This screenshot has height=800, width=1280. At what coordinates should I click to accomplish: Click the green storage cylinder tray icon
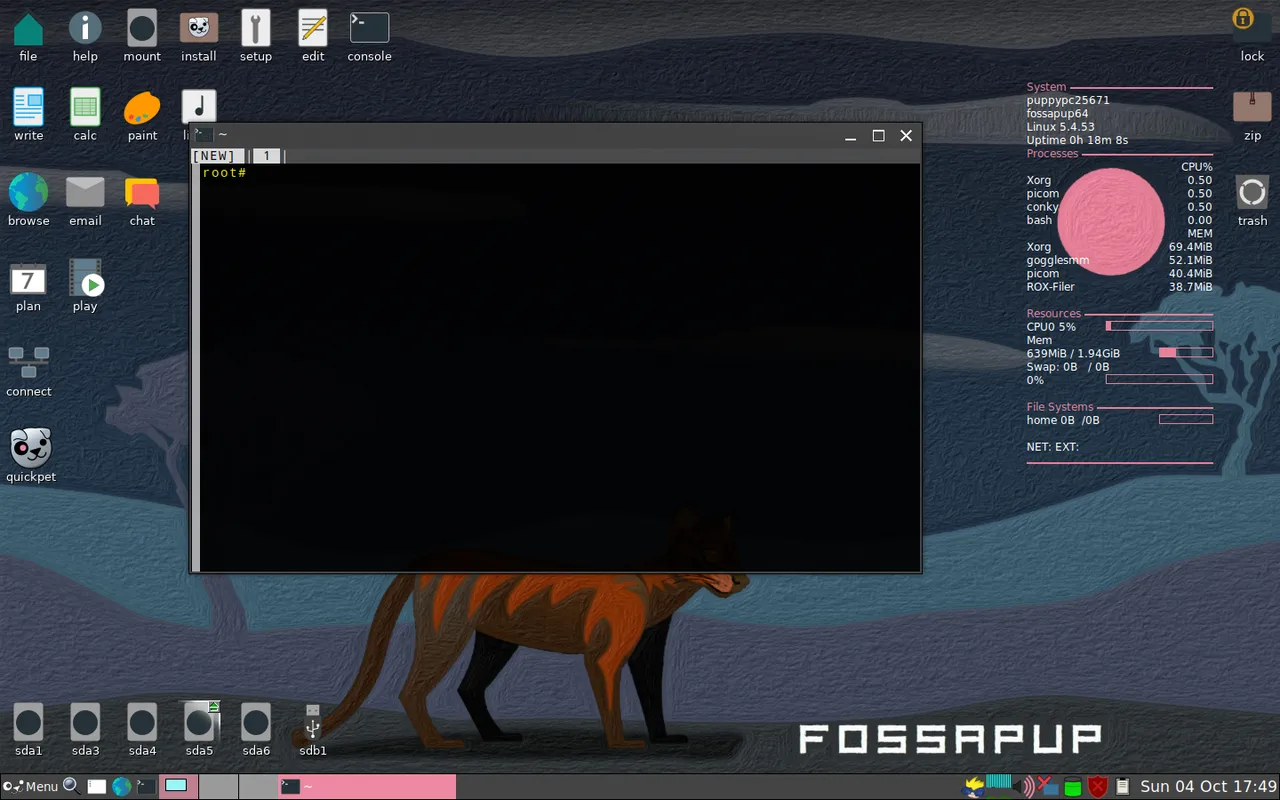click(1073, 787)
